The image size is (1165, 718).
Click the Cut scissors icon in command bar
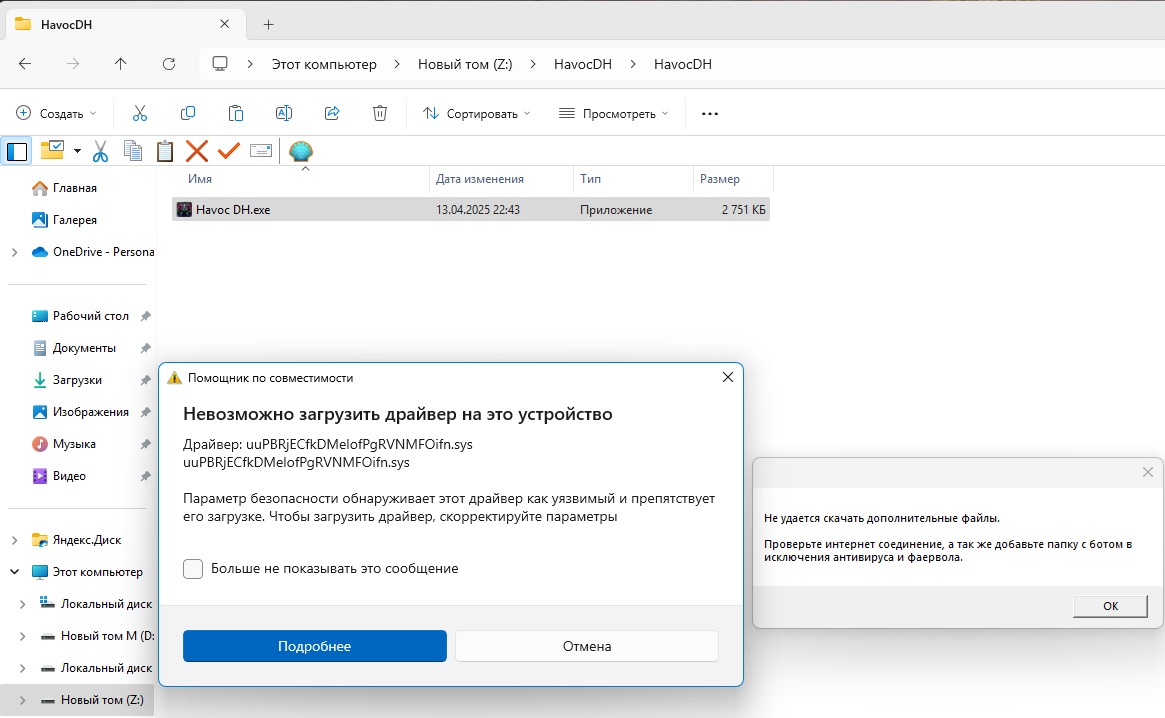(140, 113)
